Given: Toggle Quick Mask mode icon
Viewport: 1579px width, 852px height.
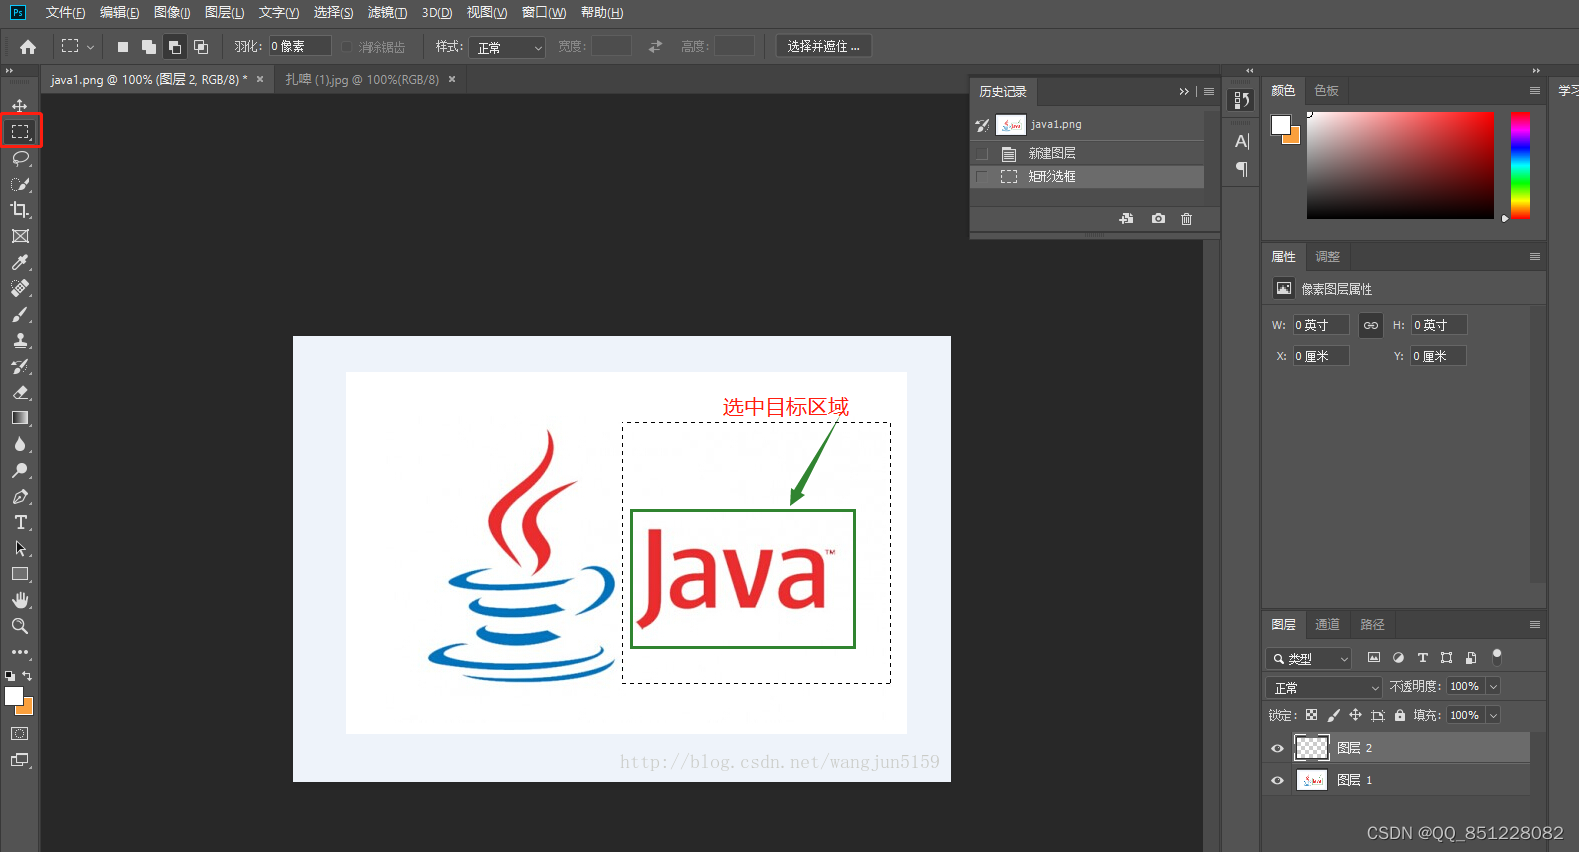Looking at the screenshot, I should [x=20, y=734].
